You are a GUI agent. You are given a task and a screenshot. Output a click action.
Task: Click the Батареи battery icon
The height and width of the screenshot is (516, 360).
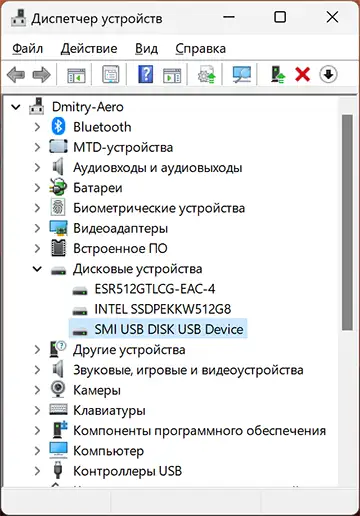pyautogui.click(x=58, y=187)
